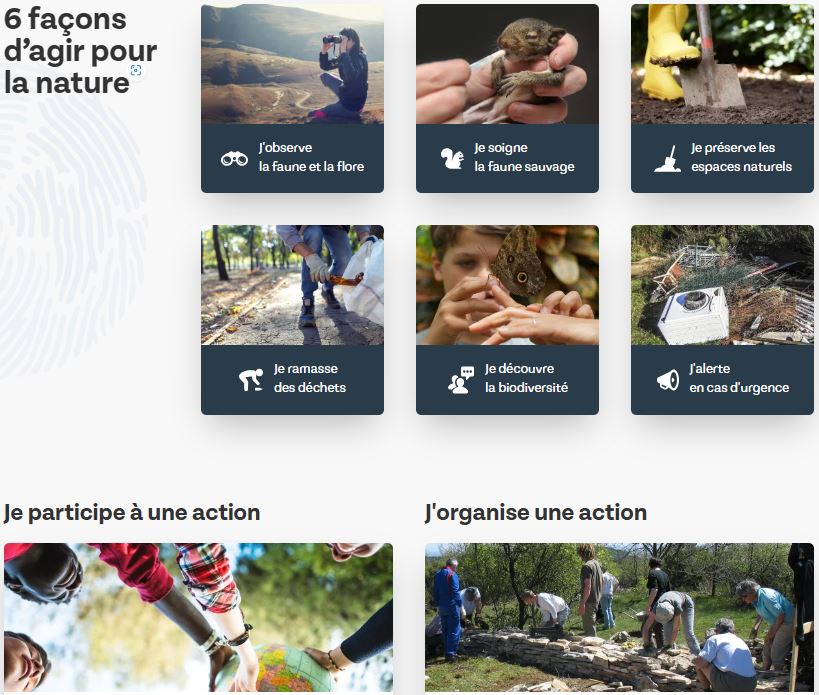819x695 pixels.
Task: Click the butterfly on hand photo
Action: pyautogui.click(x=507, y=285)
